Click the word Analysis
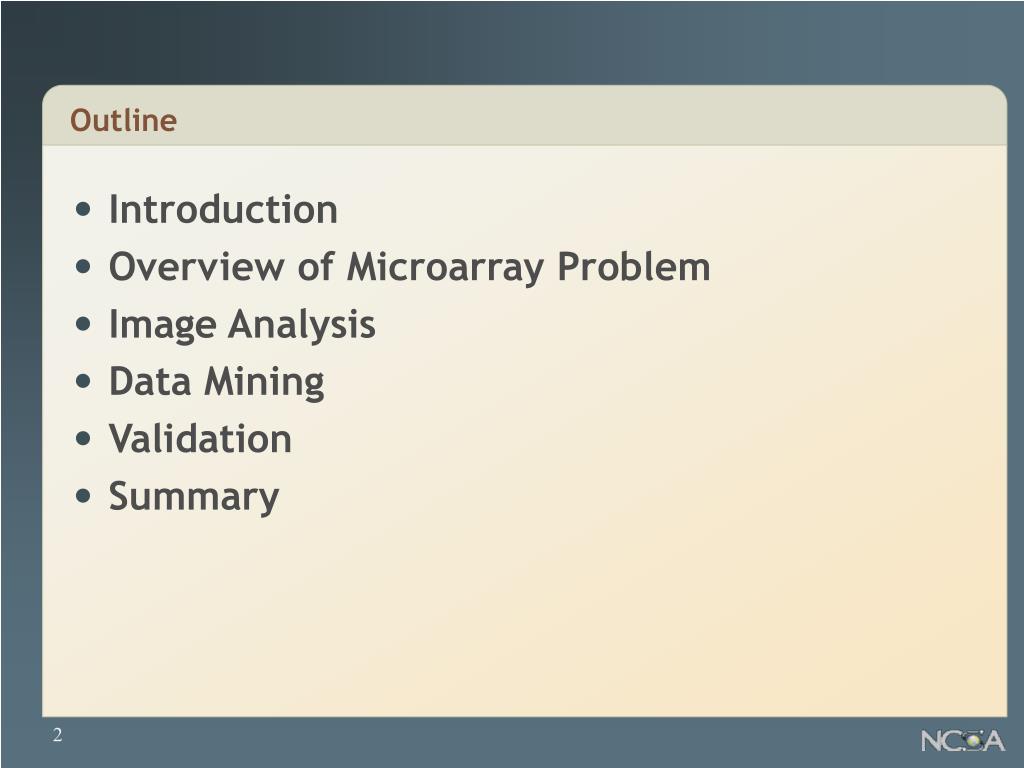1024x768 pixels. click(302, 325)
